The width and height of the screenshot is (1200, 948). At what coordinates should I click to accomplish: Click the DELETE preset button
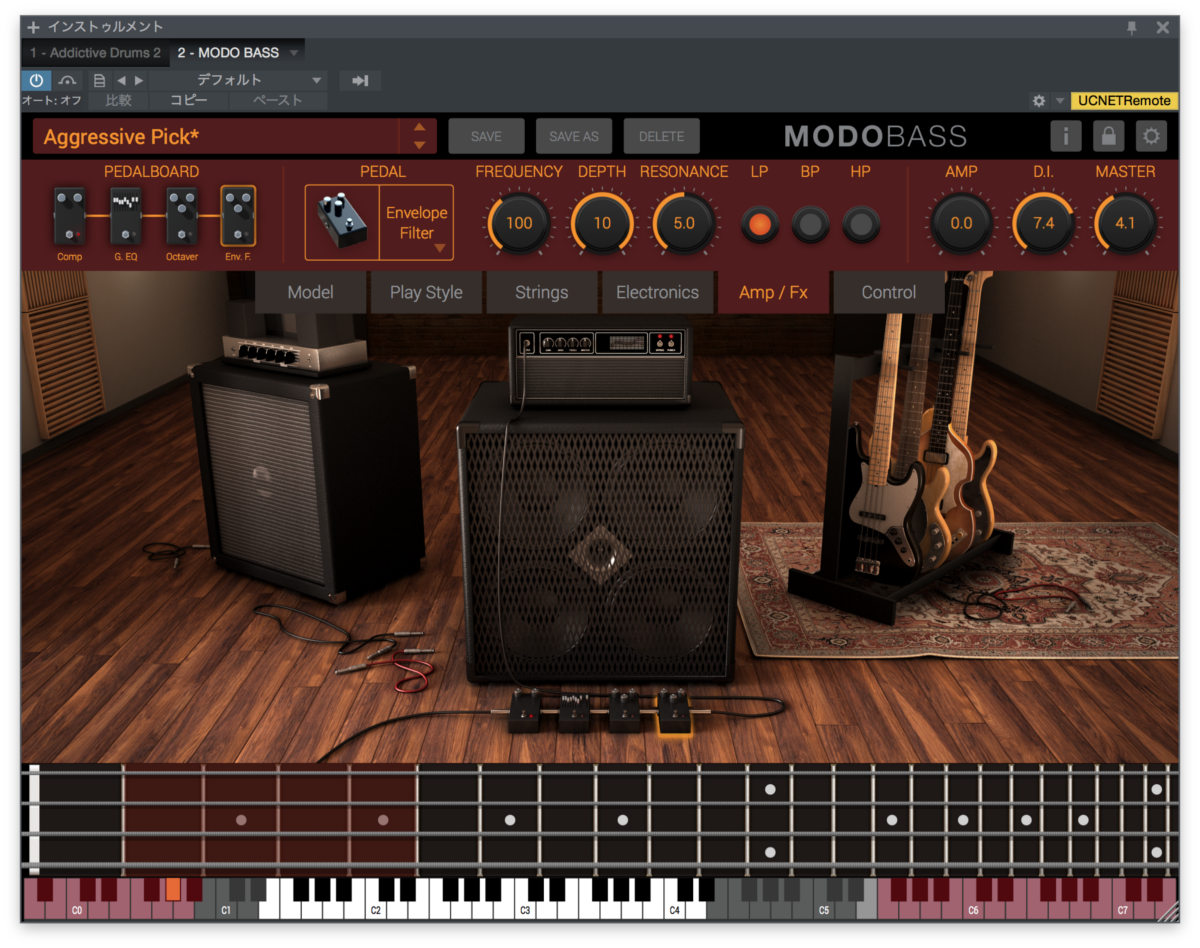[x=662, y=136]
